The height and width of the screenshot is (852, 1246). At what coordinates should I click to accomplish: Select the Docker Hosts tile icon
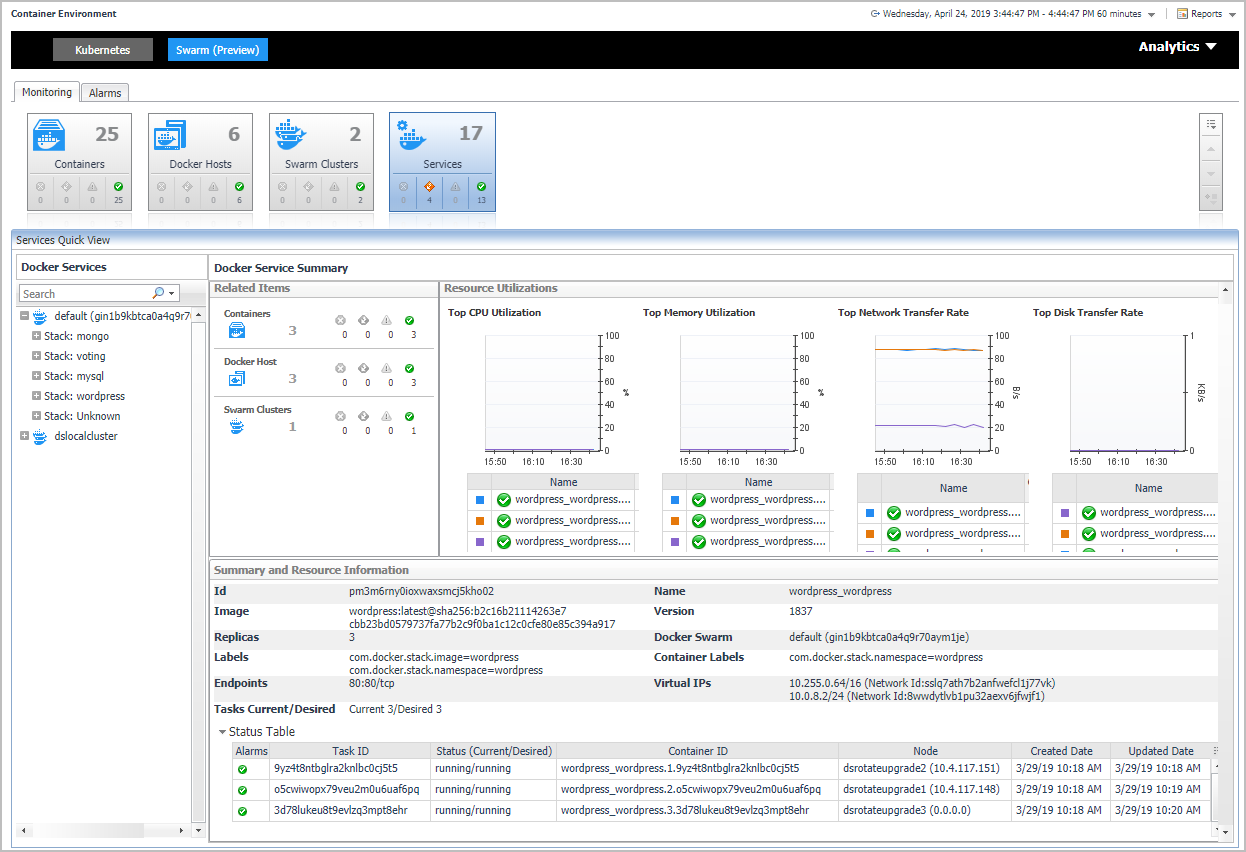[170, 135]
